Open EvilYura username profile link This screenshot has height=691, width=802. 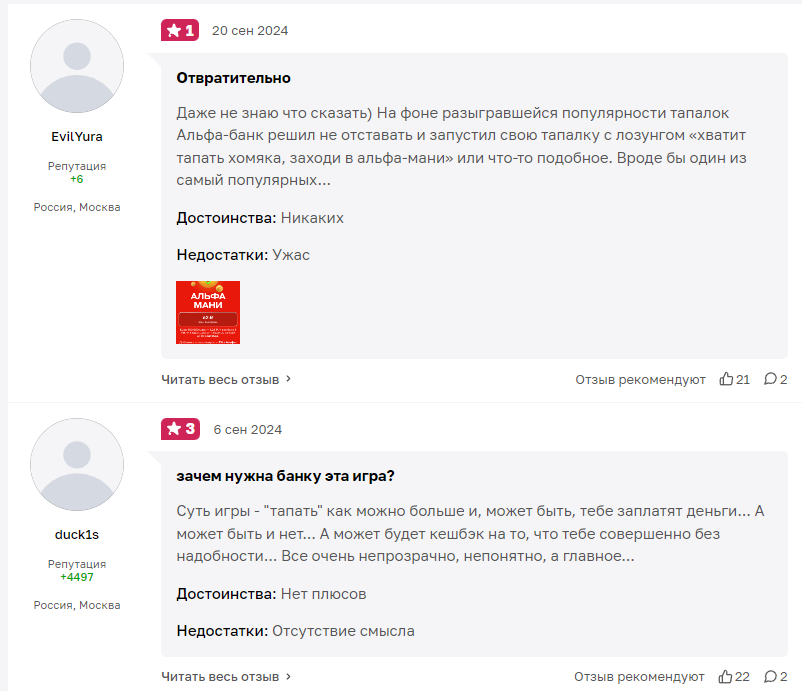[x=77, y=136]
